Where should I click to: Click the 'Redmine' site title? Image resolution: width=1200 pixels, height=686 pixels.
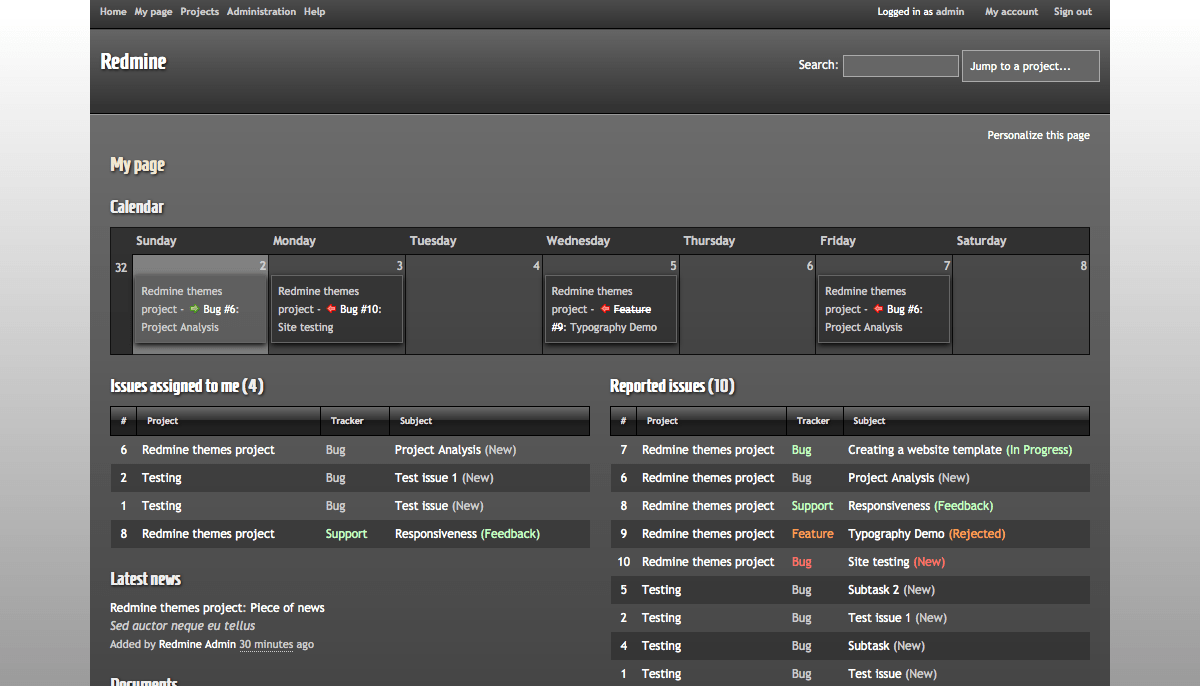click(133, 61)
